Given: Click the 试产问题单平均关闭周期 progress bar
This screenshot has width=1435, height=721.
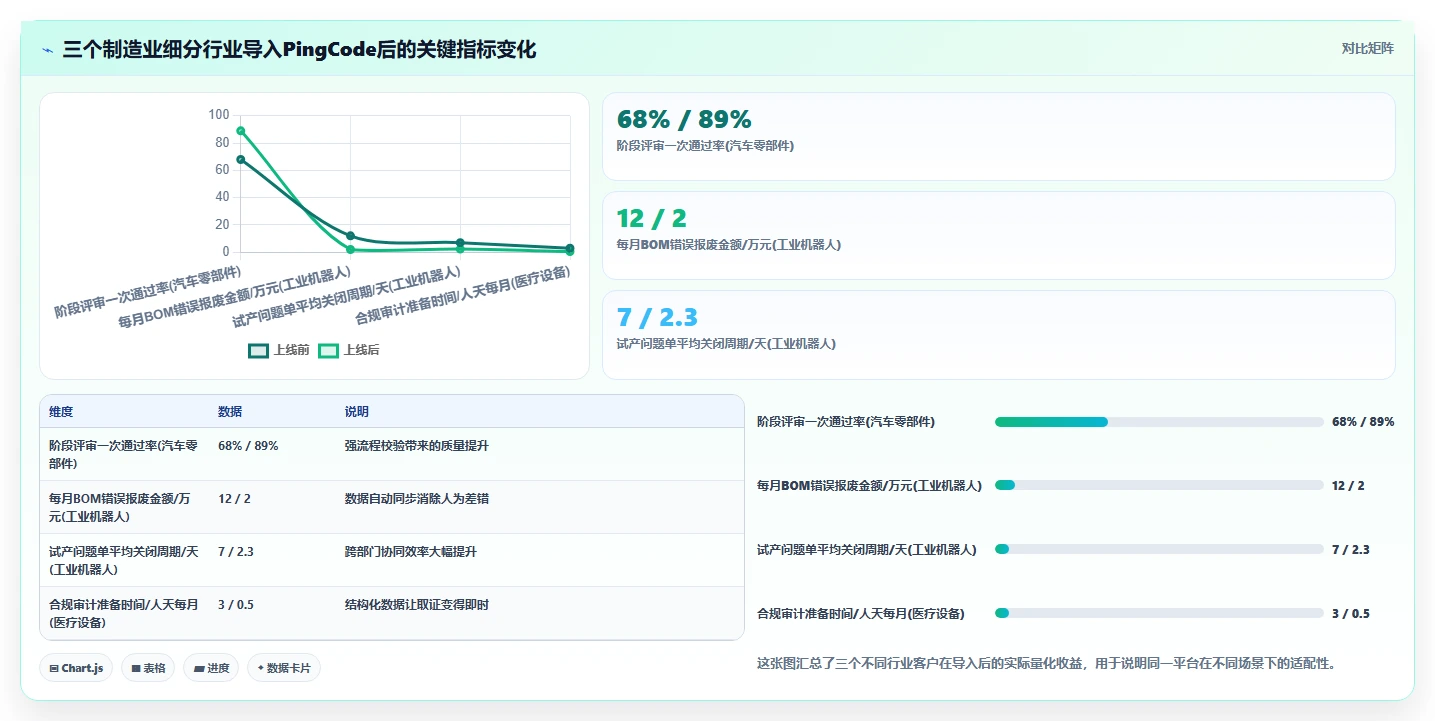Looking at the screenshot, I should [x=1159, y=549].
